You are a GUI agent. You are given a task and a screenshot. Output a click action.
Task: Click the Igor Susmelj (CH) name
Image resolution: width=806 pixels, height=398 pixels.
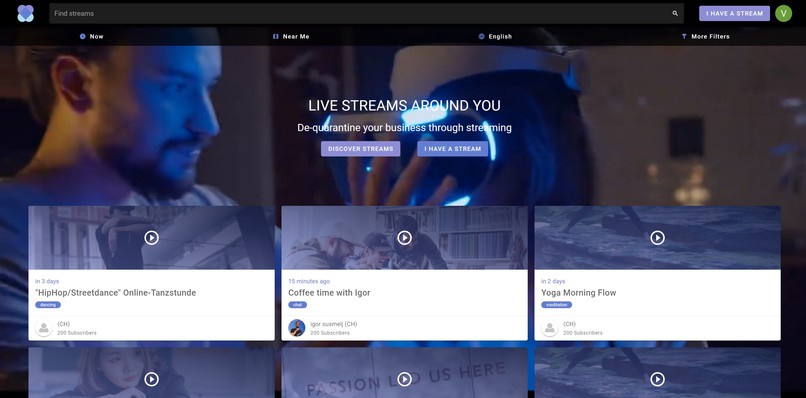tap(334, 324)
